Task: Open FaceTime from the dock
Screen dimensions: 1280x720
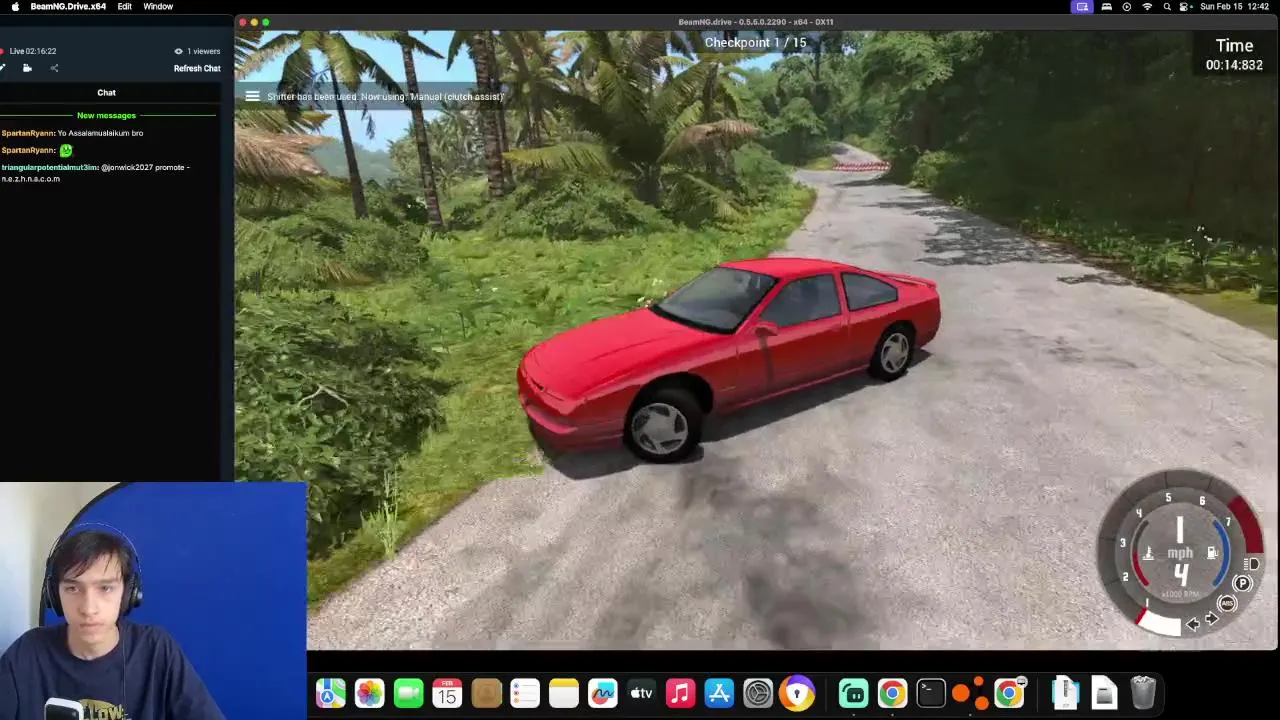Action: click(x=408, y=693)
